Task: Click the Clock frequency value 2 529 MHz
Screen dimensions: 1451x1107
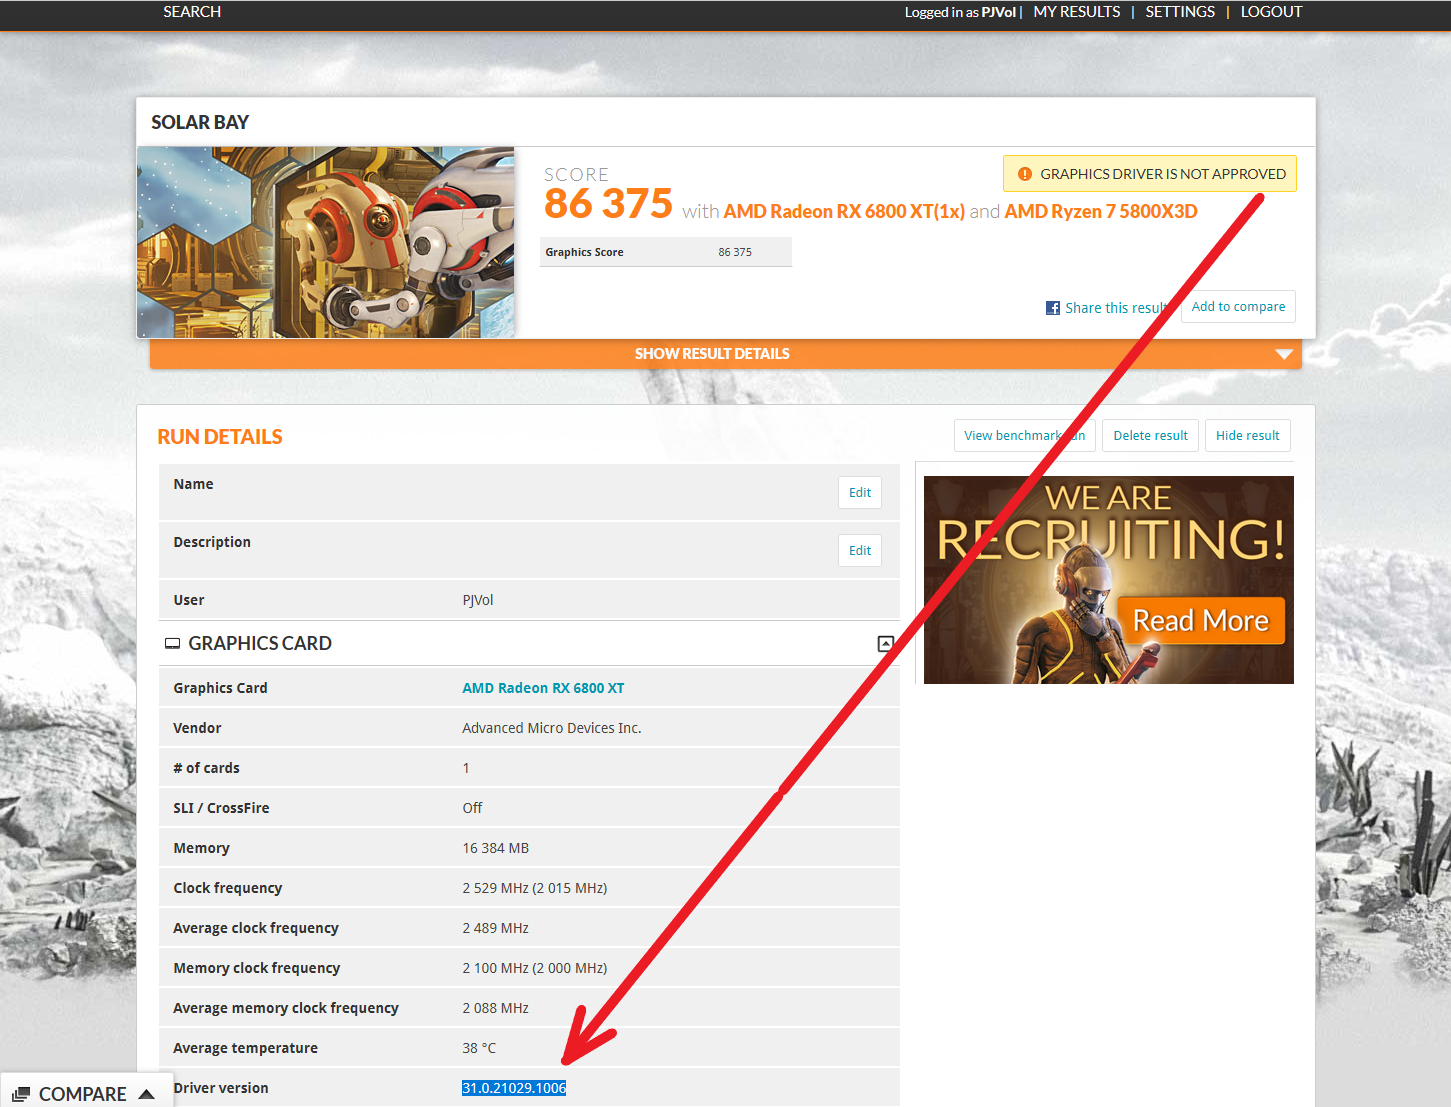Action: [x=535, y=888]
